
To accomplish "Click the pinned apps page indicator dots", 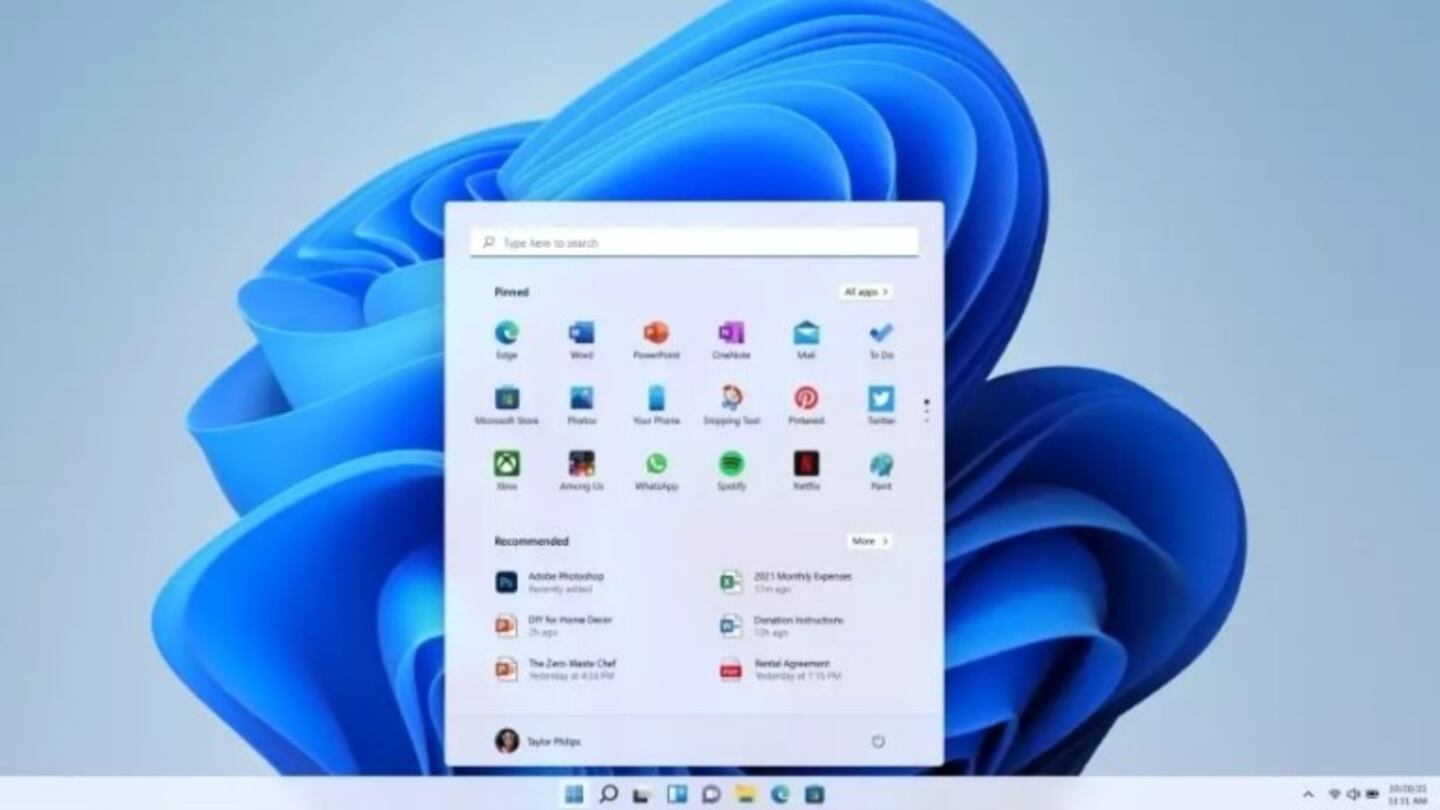I will click(926, 410).
